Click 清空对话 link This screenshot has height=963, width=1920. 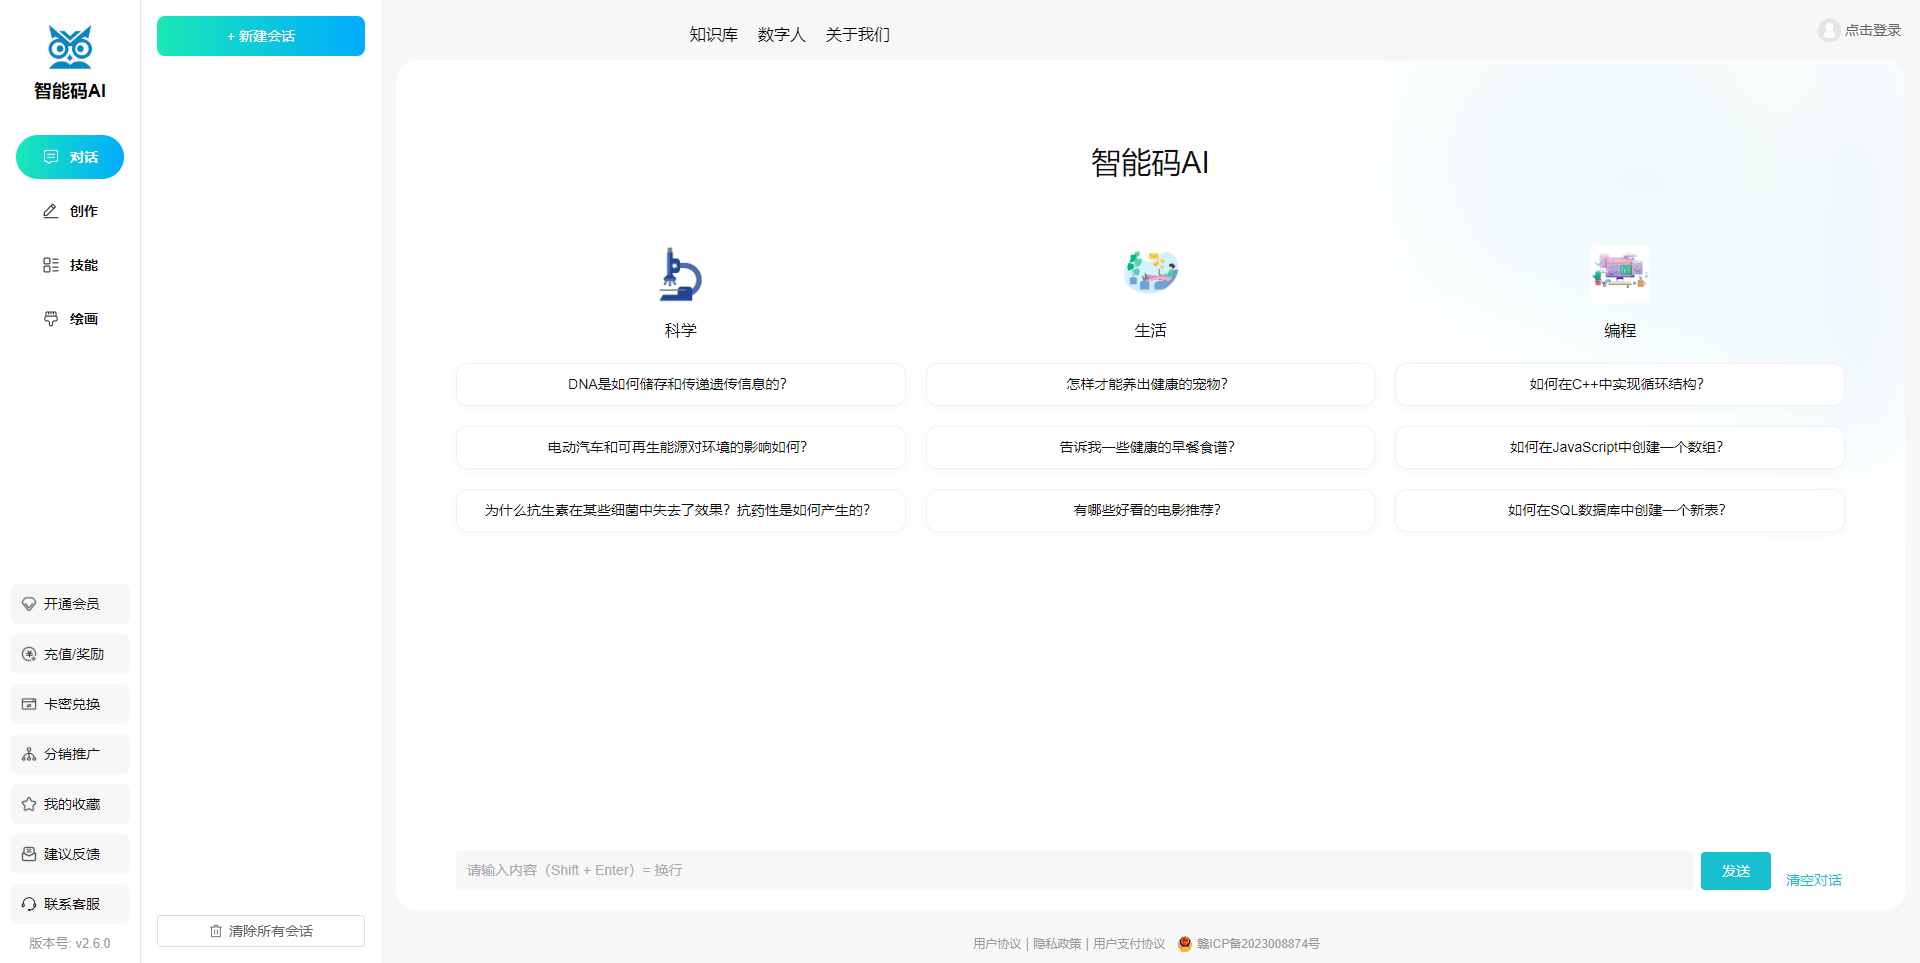(1814, 880)
